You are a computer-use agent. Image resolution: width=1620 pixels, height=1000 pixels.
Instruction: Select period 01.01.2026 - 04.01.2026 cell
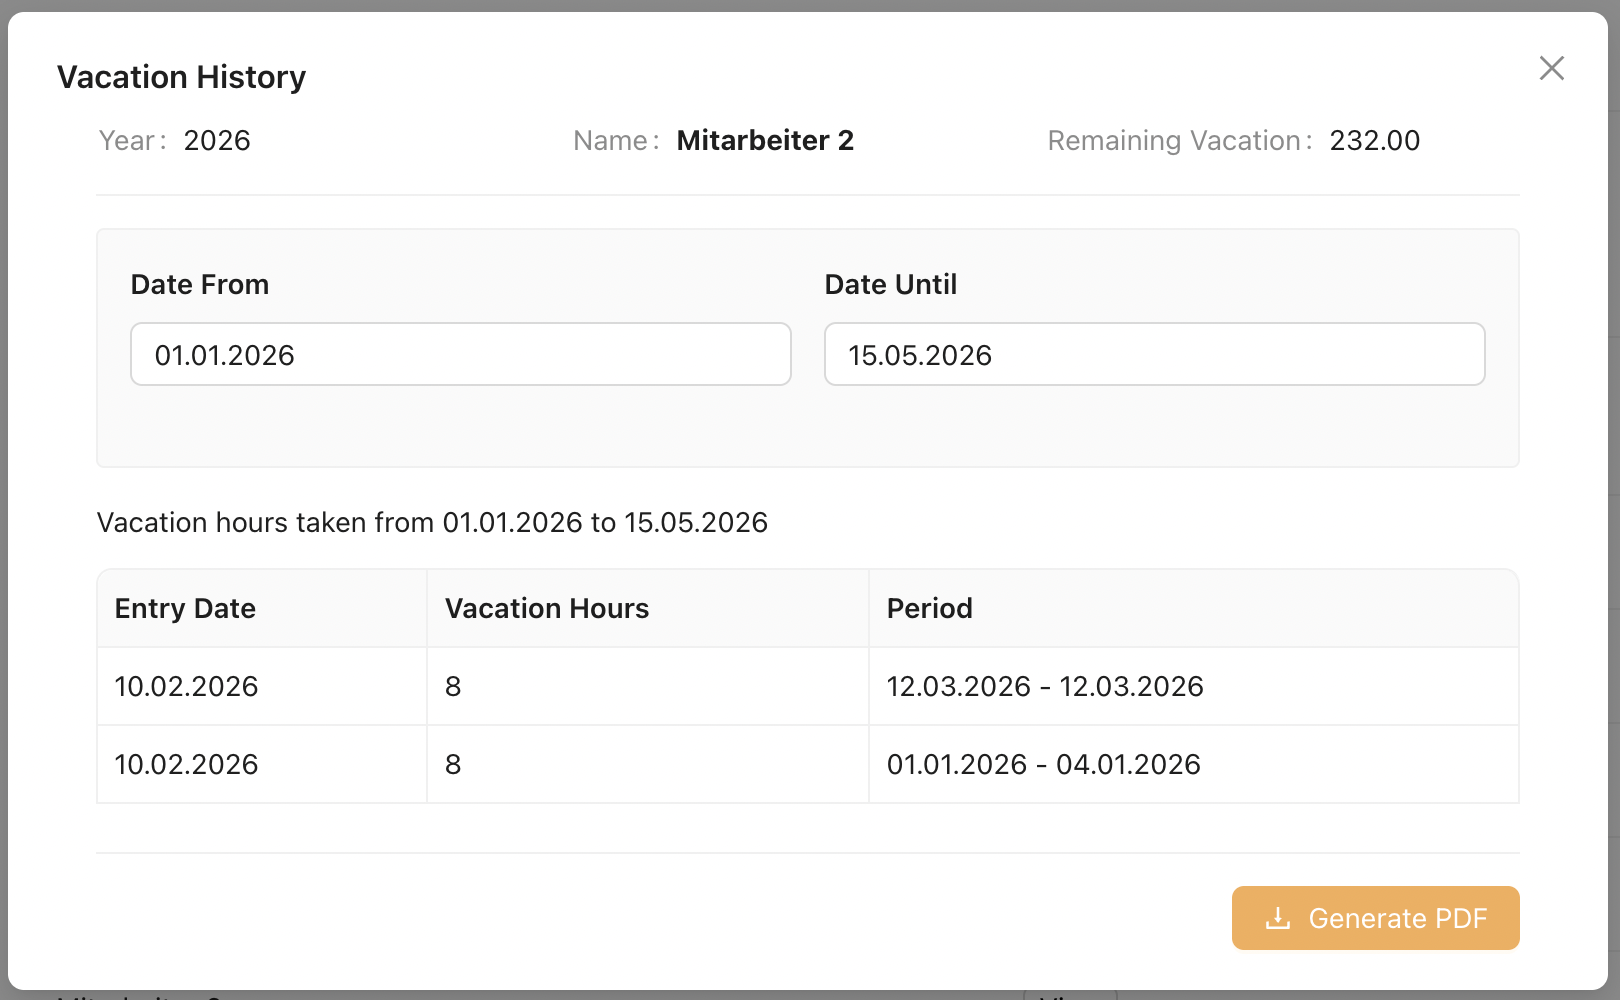click(x=1194, y=764)
